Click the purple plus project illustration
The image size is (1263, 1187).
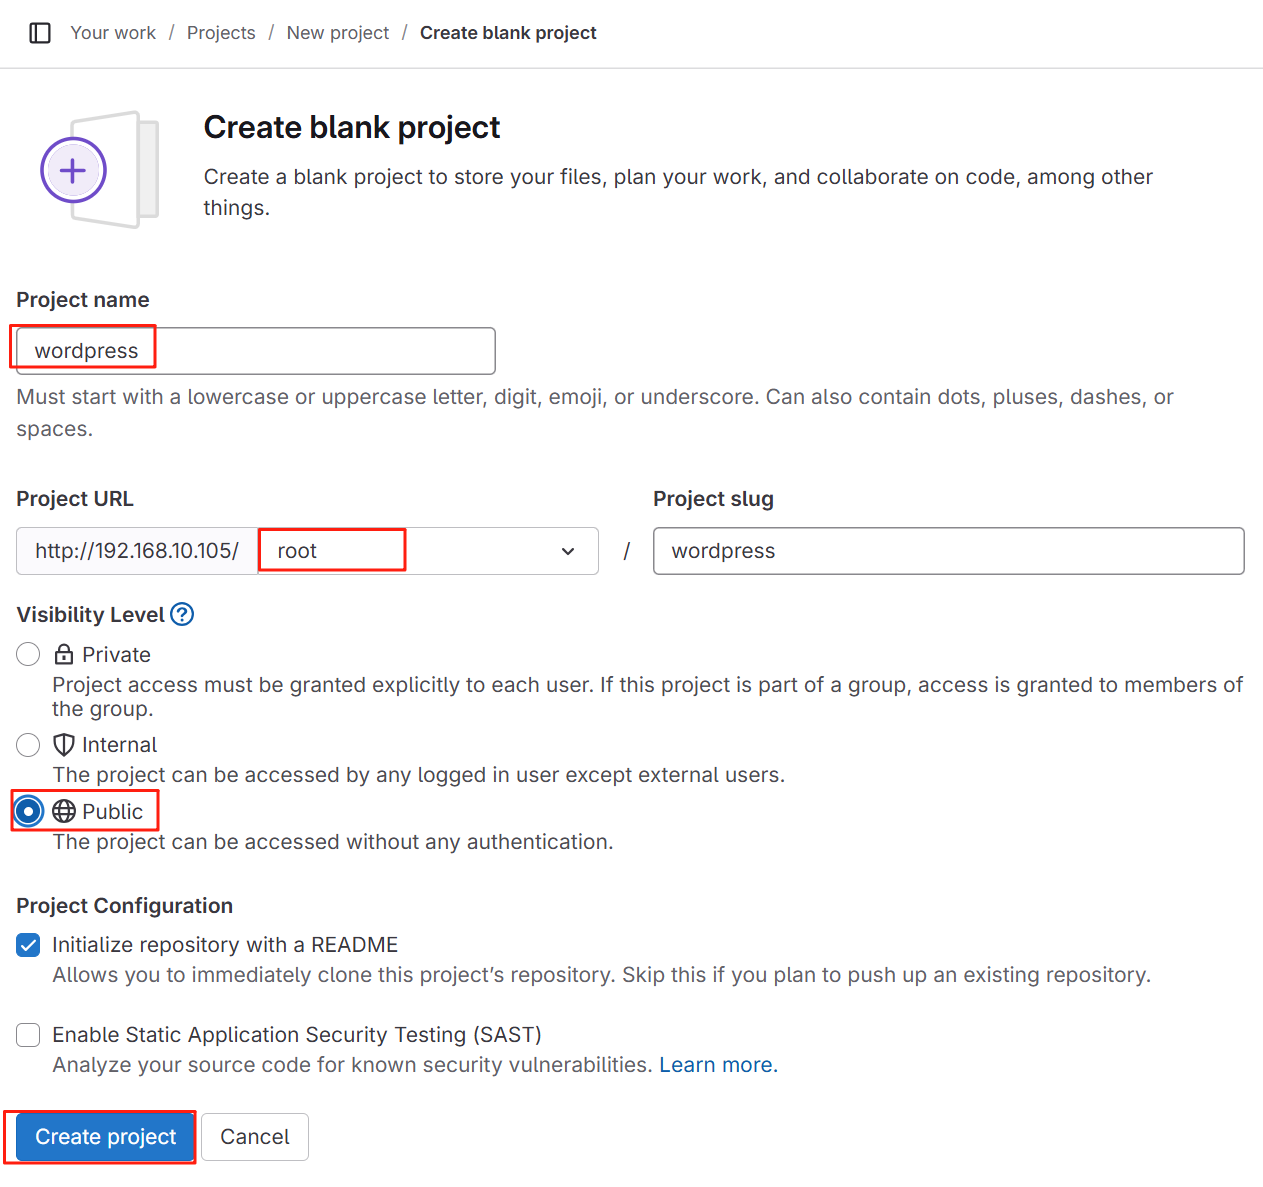tap(99, 169)
